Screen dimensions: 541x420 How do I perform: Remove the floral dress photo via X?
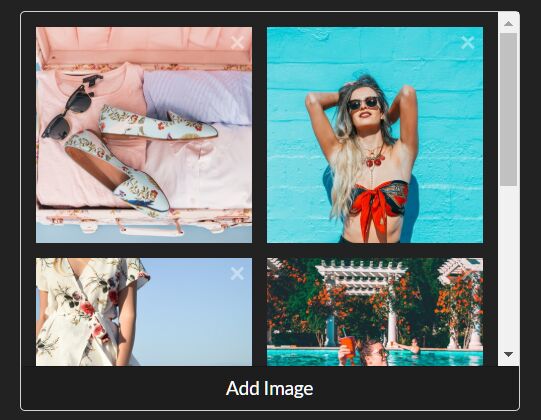237,273
